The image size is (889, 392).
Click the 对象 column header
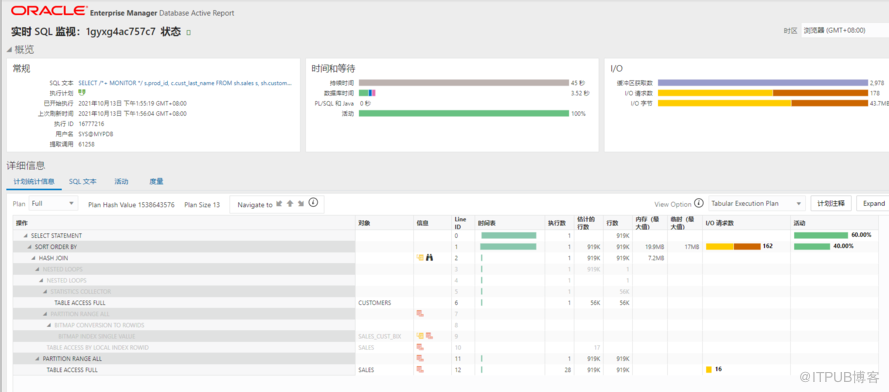[x=385, y=222]
